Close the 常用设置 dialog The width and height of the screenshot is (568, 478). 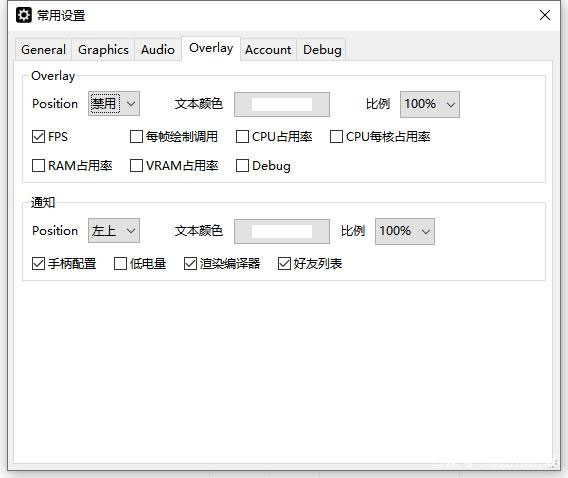(545, 15)
